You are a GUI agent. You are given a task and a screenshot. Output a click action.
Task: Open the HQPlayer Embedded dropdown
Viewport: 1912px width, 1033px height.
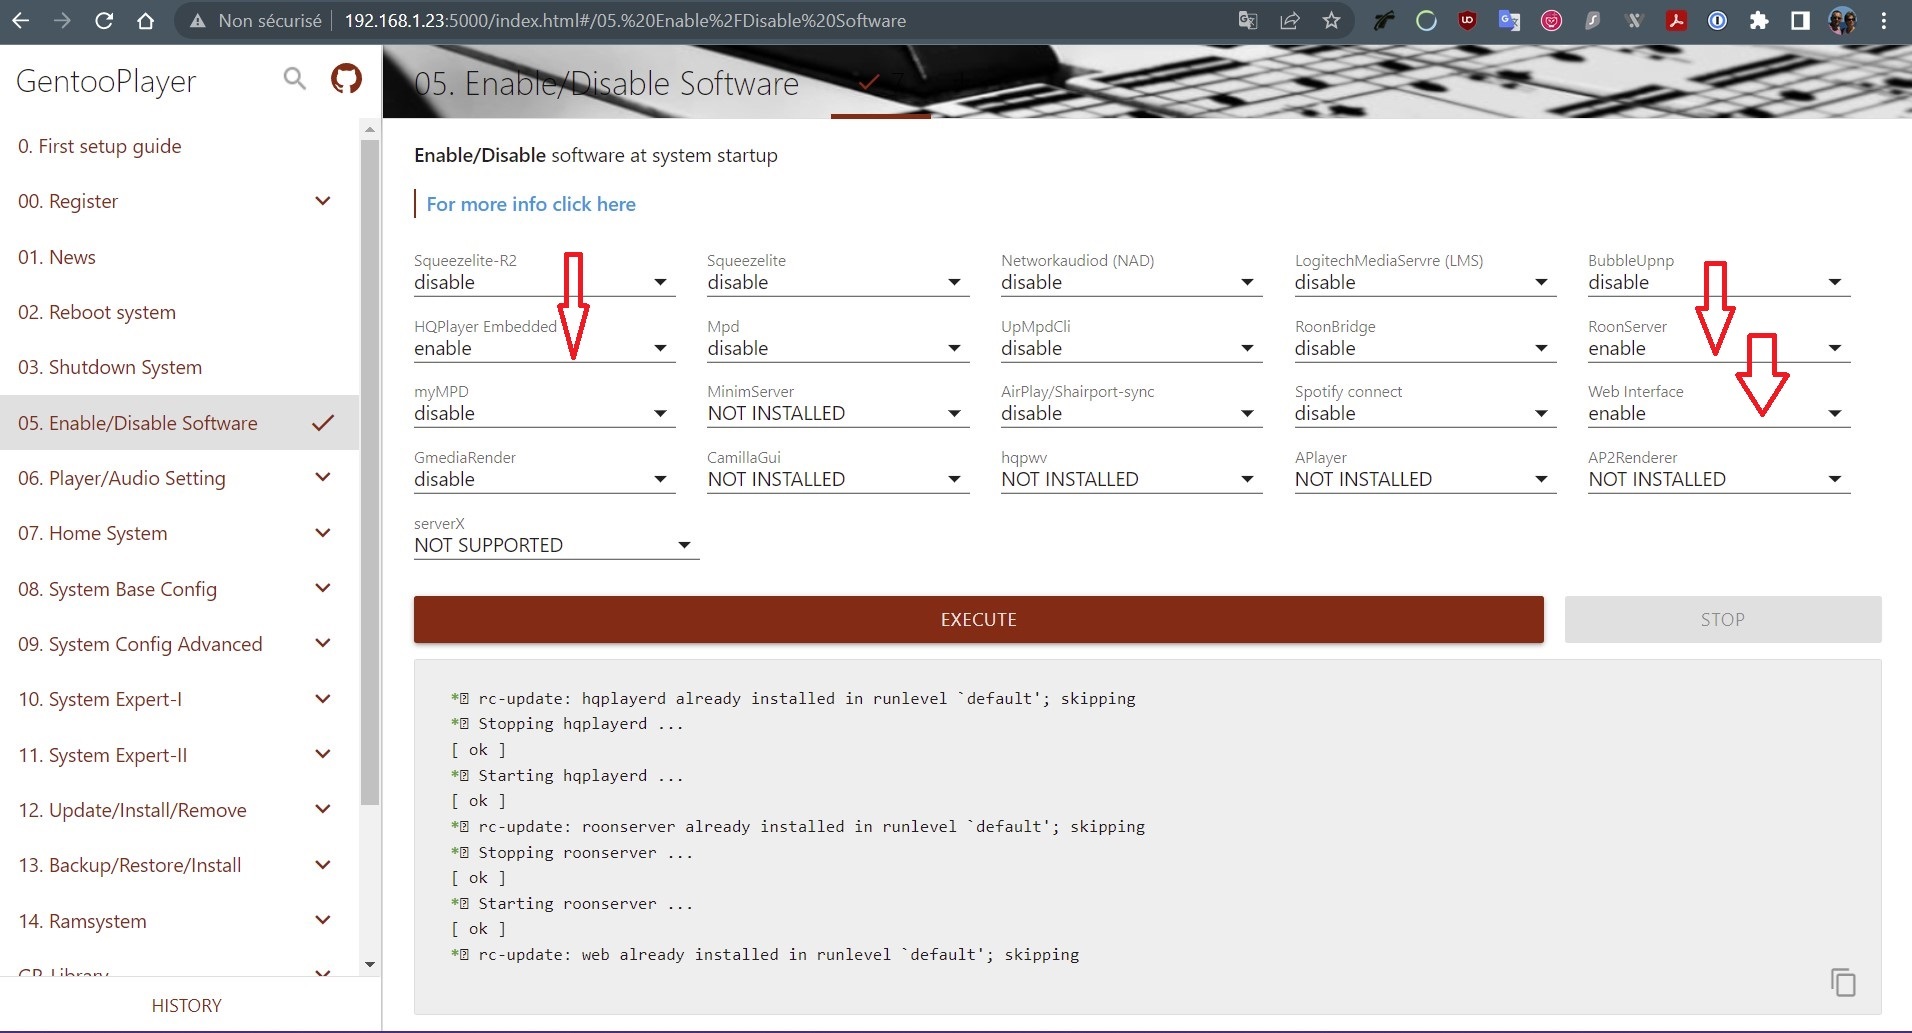(544, 348)
